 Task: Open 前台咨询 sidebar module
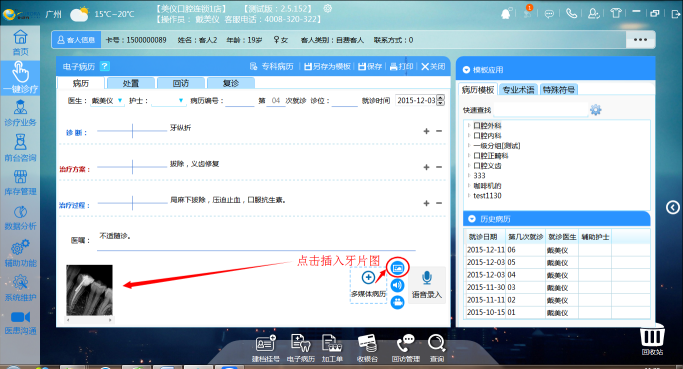(x=20, y=148)
